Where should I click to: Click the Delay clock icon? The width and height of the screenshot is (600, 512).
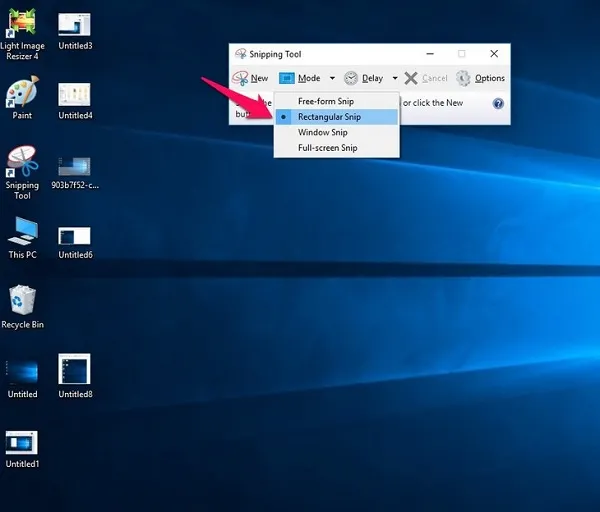pyautogui.click(x=351, y=78)
